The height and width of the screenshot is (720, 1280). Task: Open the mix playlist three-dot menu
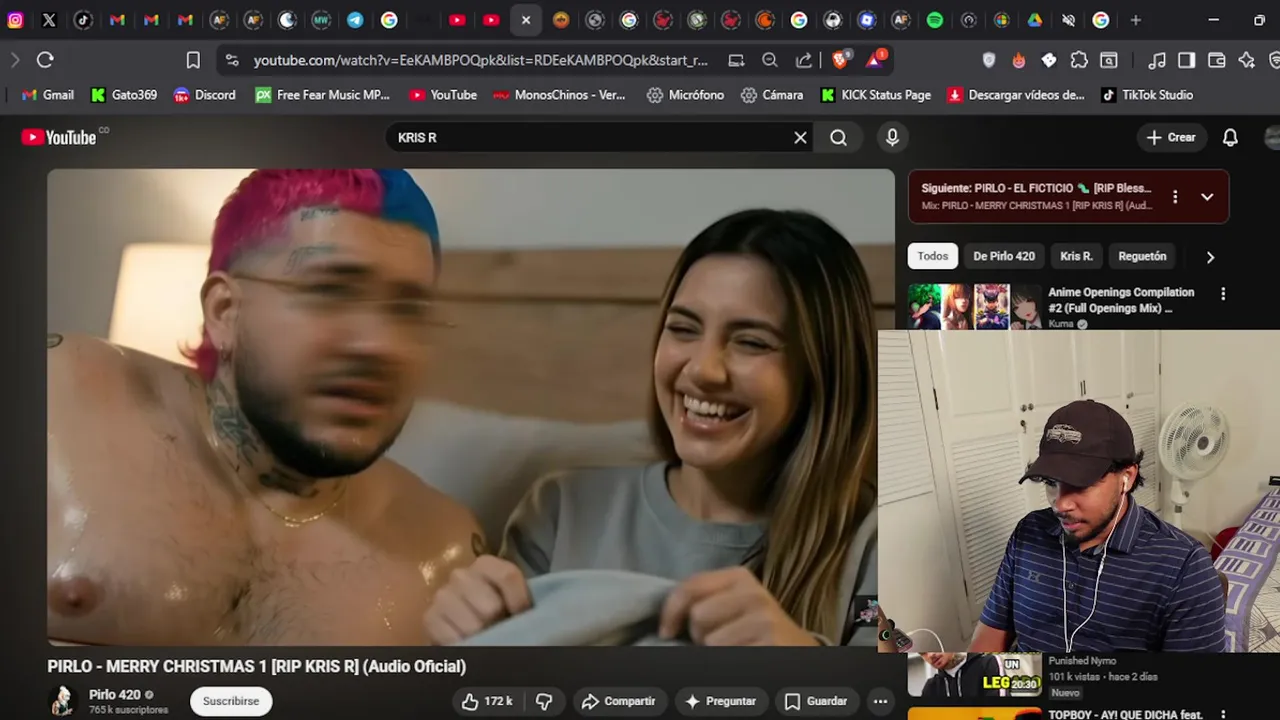point(1175,197)
